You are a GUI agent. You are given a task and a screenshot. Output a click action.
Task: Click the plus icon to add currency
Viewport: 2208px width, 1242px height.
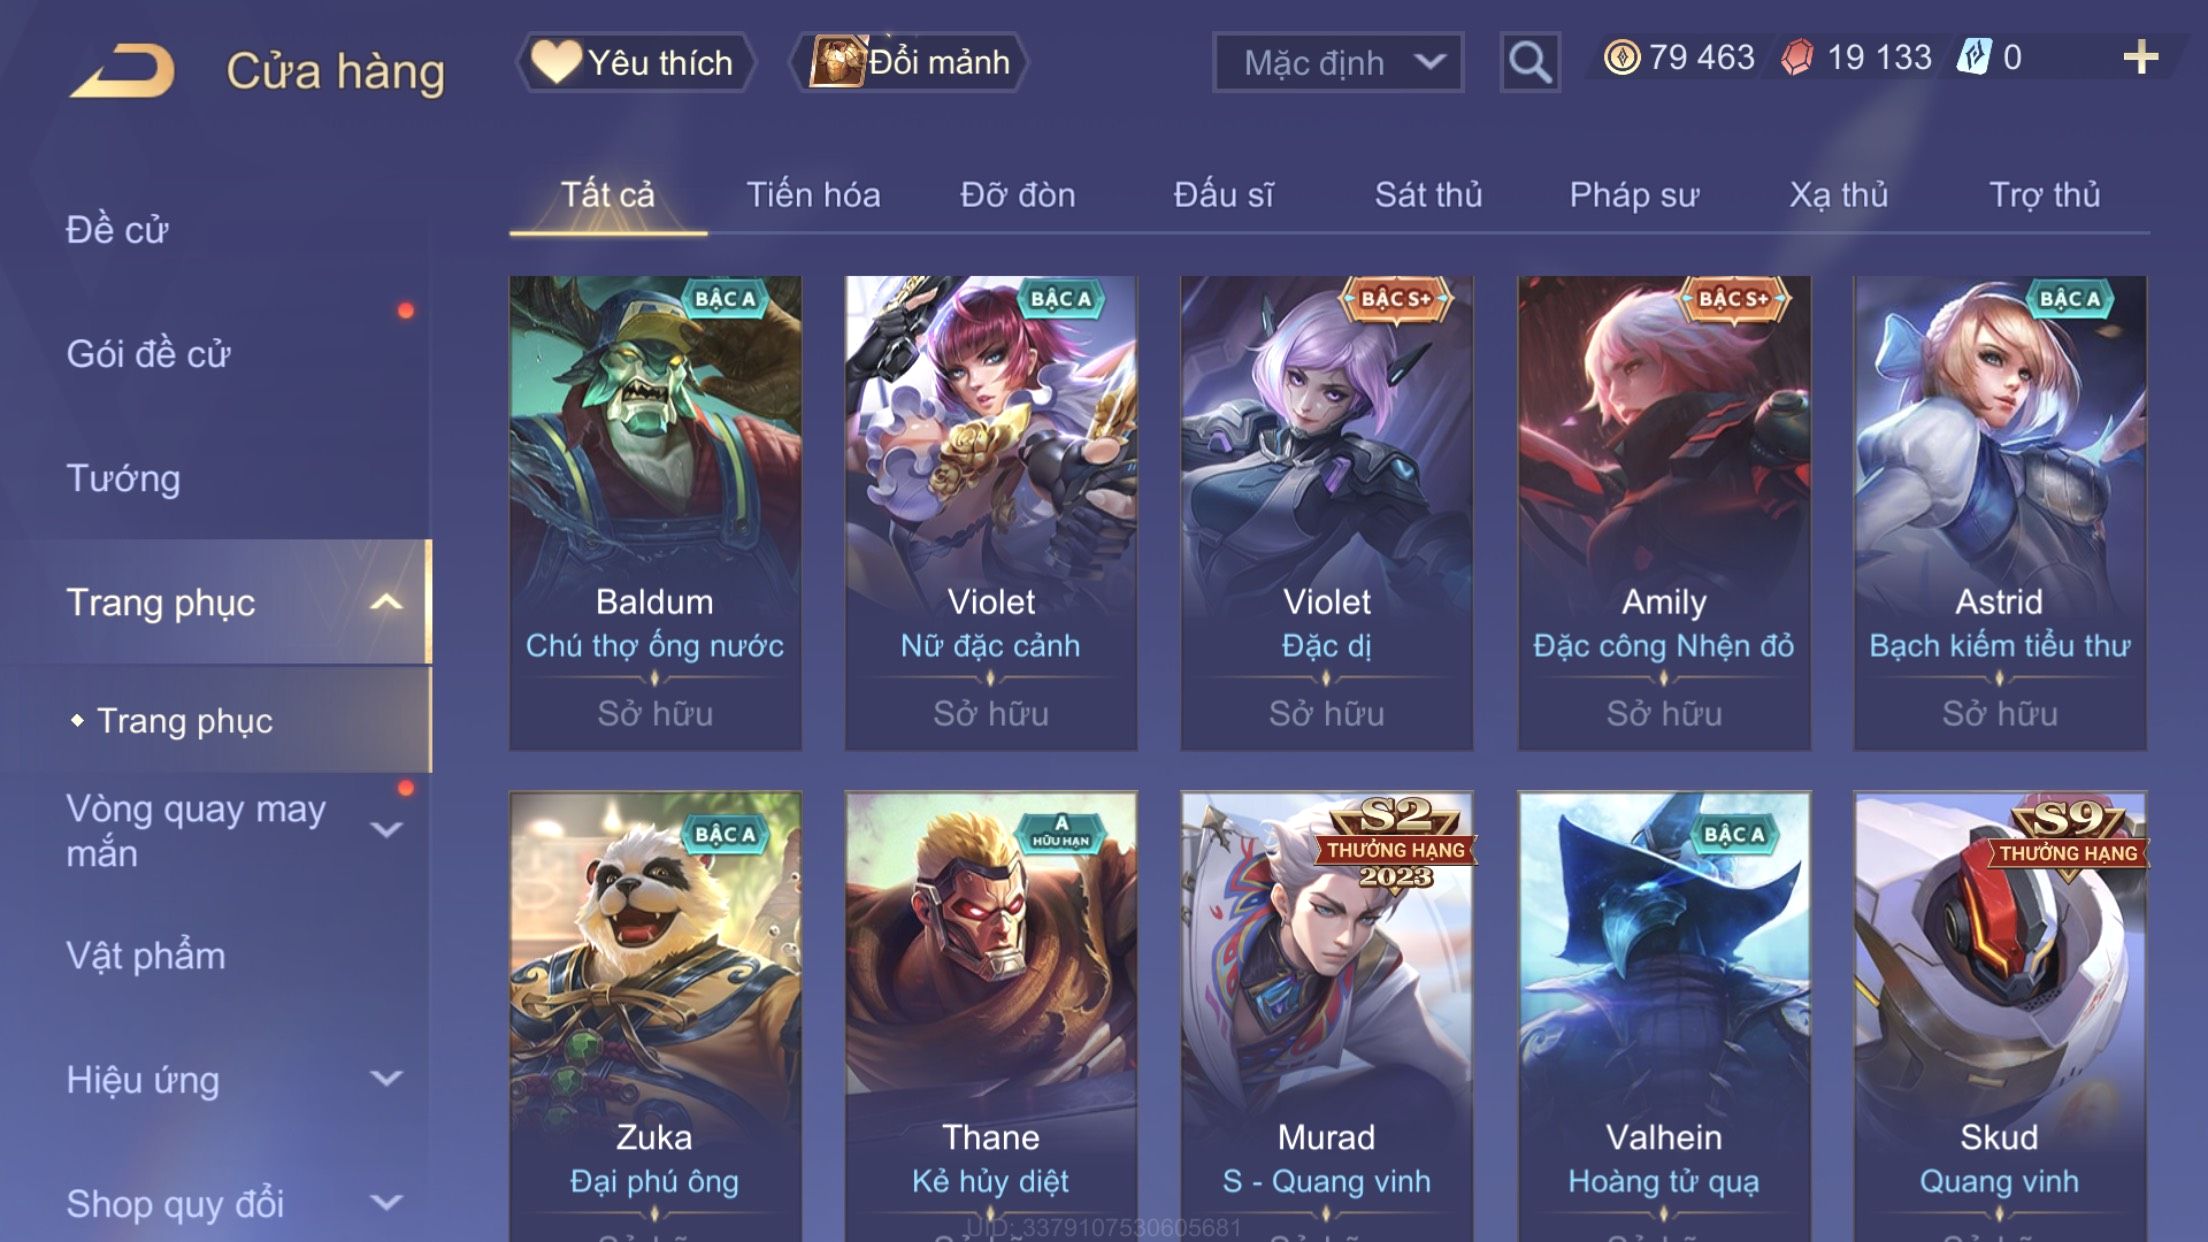(x=2140, y=57)
